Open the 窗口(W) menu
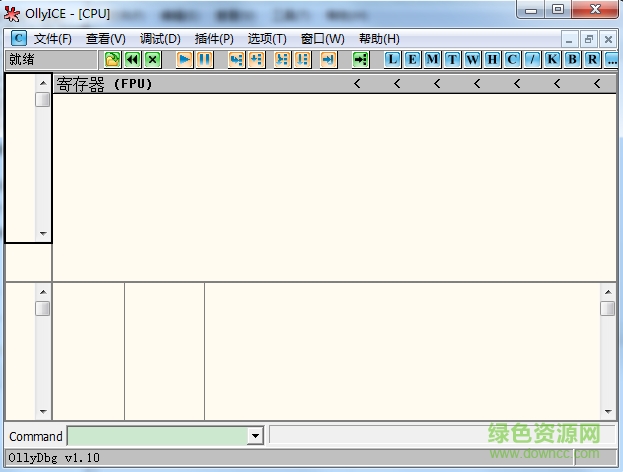Image resolution: width=623 pixels, height=472 pixels. (x=323, y=39)
